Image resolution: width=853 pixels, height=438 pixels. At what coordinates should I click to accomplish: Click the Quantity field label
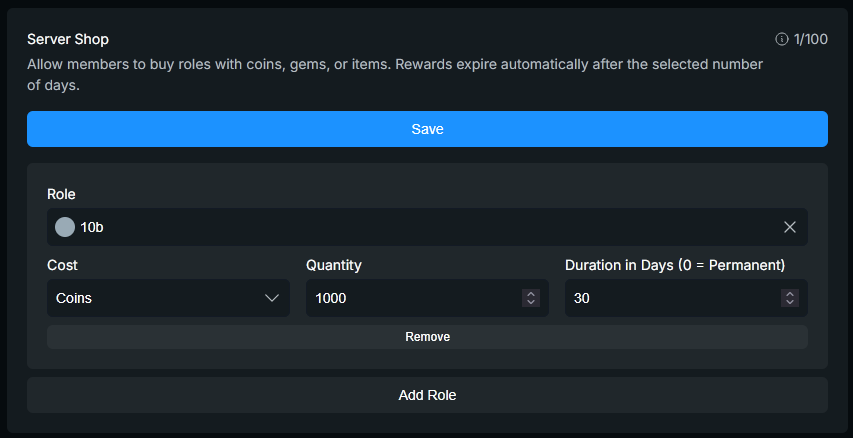point(334,265)
